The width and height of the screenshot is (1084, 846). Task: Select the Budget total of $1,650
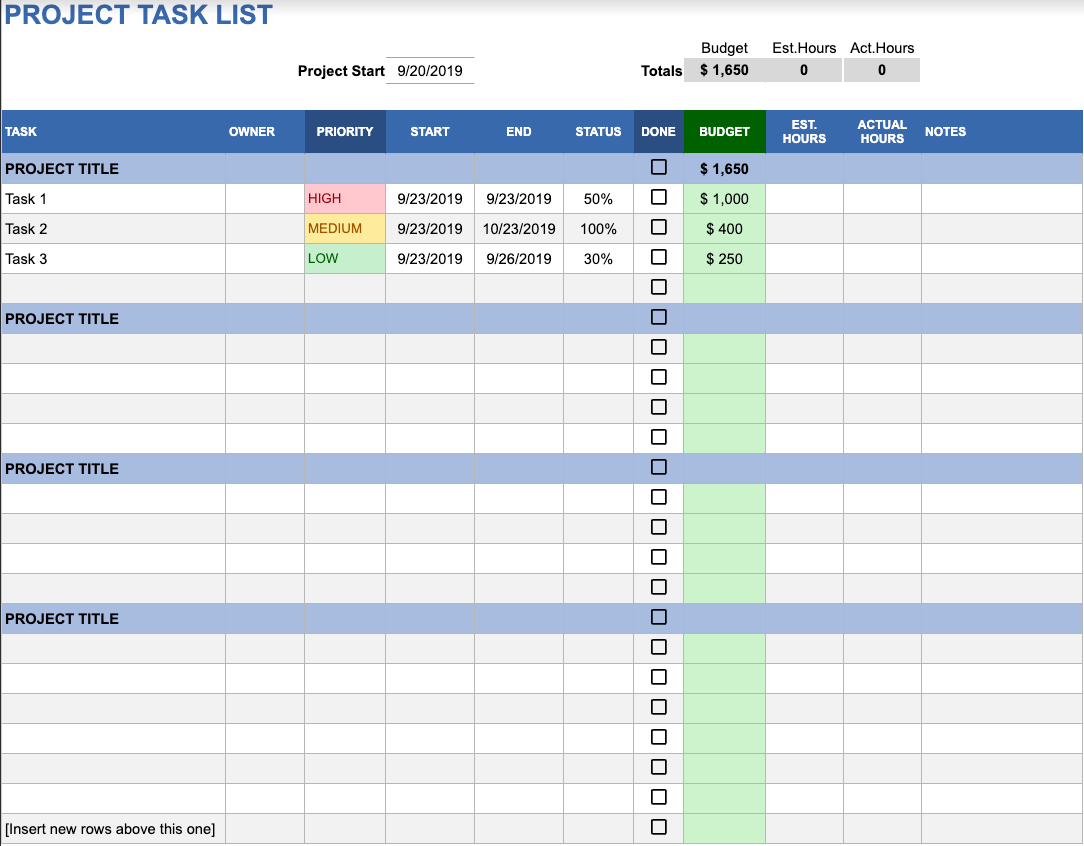point(724,70)
